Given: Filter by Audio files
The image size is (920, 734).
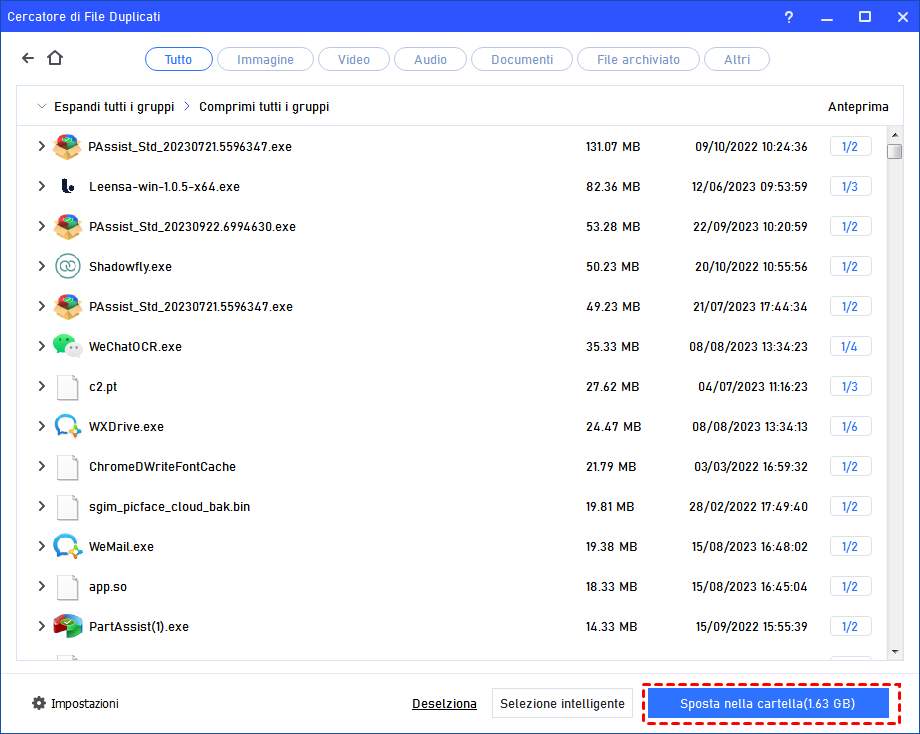Looking at the screenshot, I should click(x=430, y=59).
